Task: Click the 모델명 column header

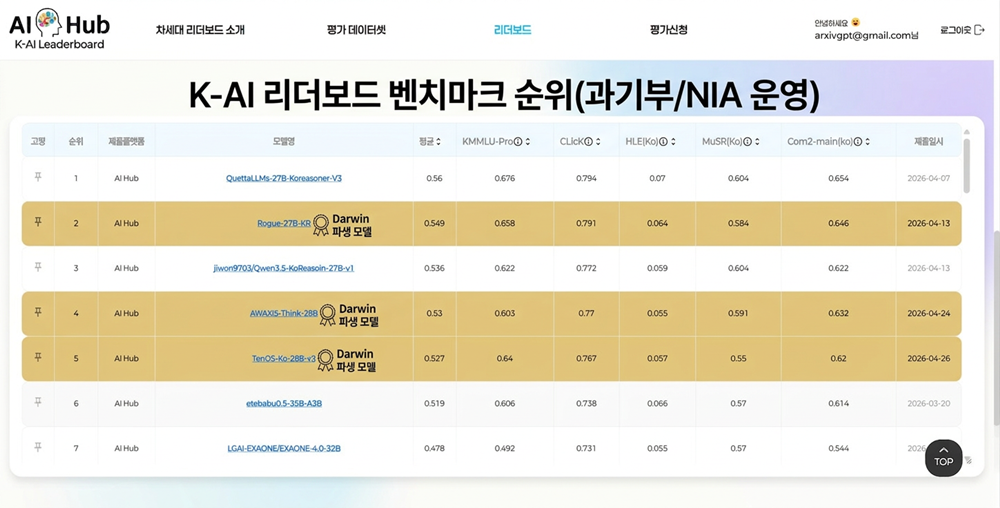Action: tap(284, 142)
